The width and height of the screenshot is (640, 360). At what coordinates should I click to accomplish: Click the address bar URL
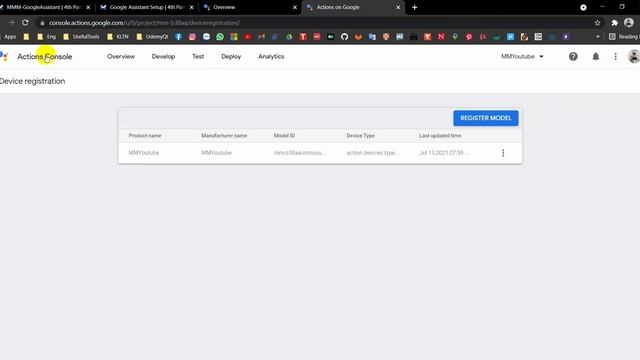[x=144, y=23]
